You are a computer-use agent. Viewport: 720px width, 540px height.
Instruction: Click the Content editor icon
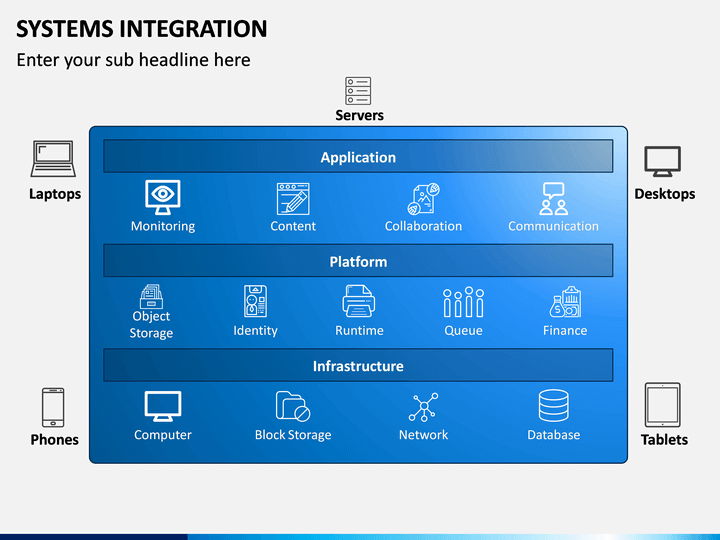point(293,199)
